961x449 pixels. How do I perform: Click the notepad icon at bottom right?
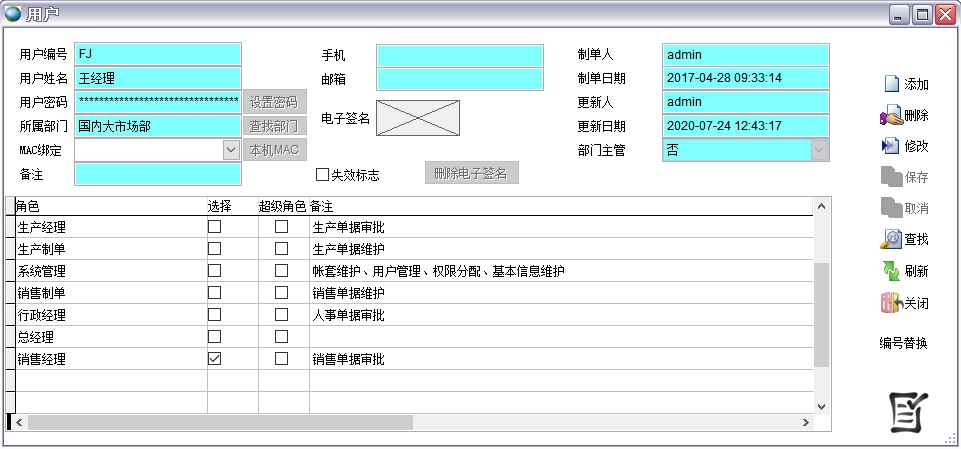909,412
